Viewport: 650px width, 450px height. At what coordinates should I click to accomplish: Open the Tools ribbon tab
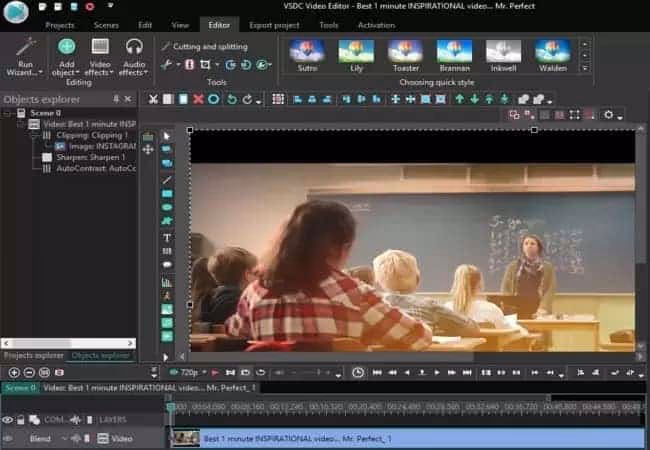tap(329, 25)
